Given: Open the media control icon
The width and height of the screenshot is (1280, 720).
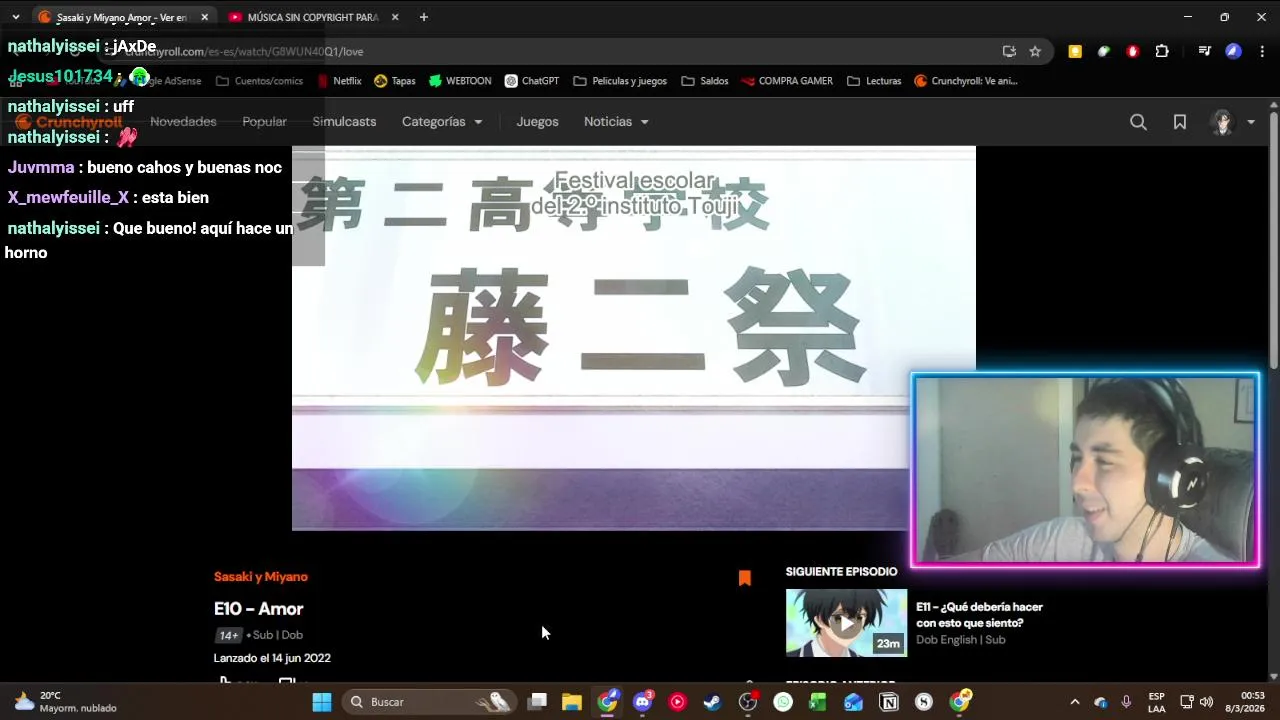Looking at the screenshot, I should pyautogui.click(x=1204, y=51).
